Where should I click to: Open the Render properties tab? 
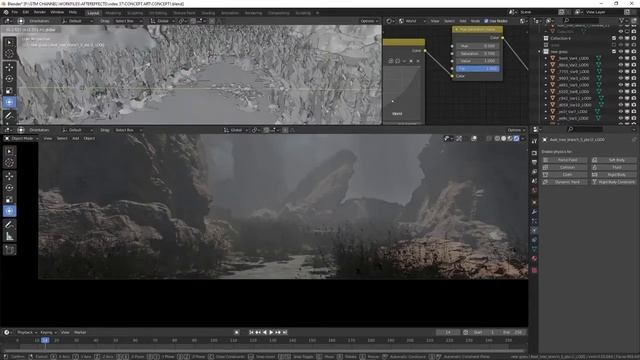pos(534,153)
